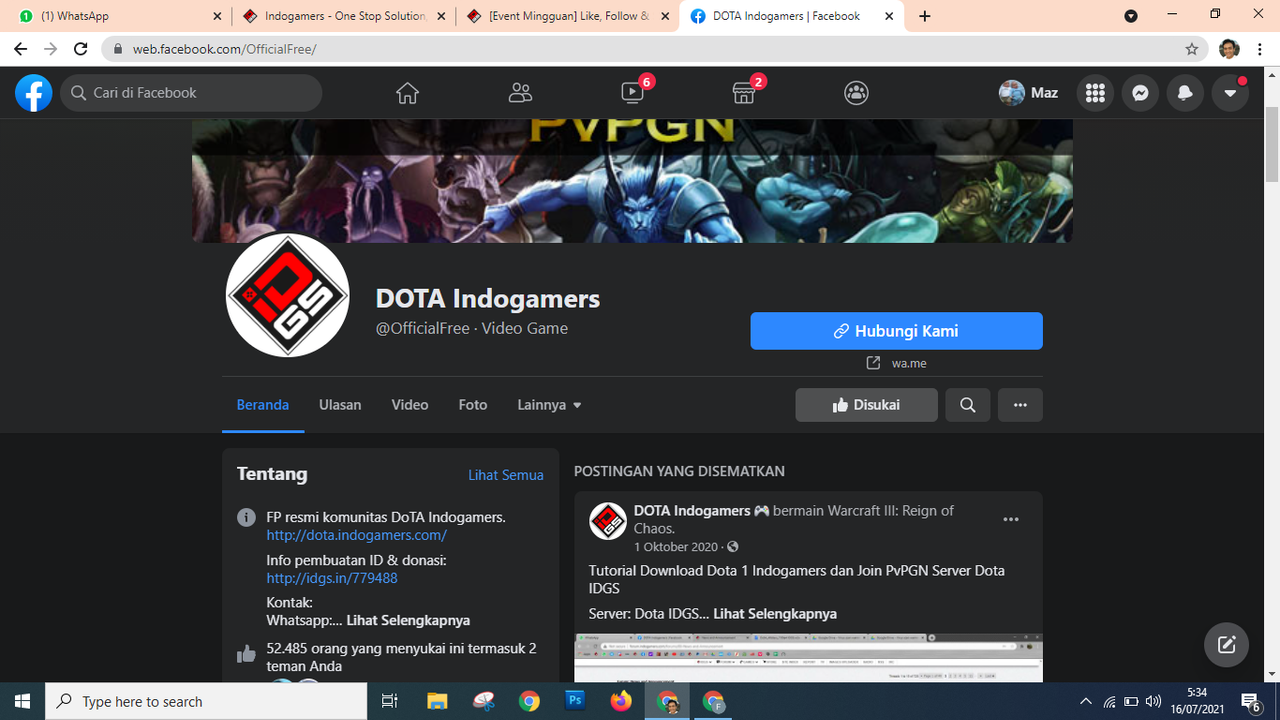Viewport: 1280px width, 720px height.
Task: Switch to the Foto tab
Action: 473,405
